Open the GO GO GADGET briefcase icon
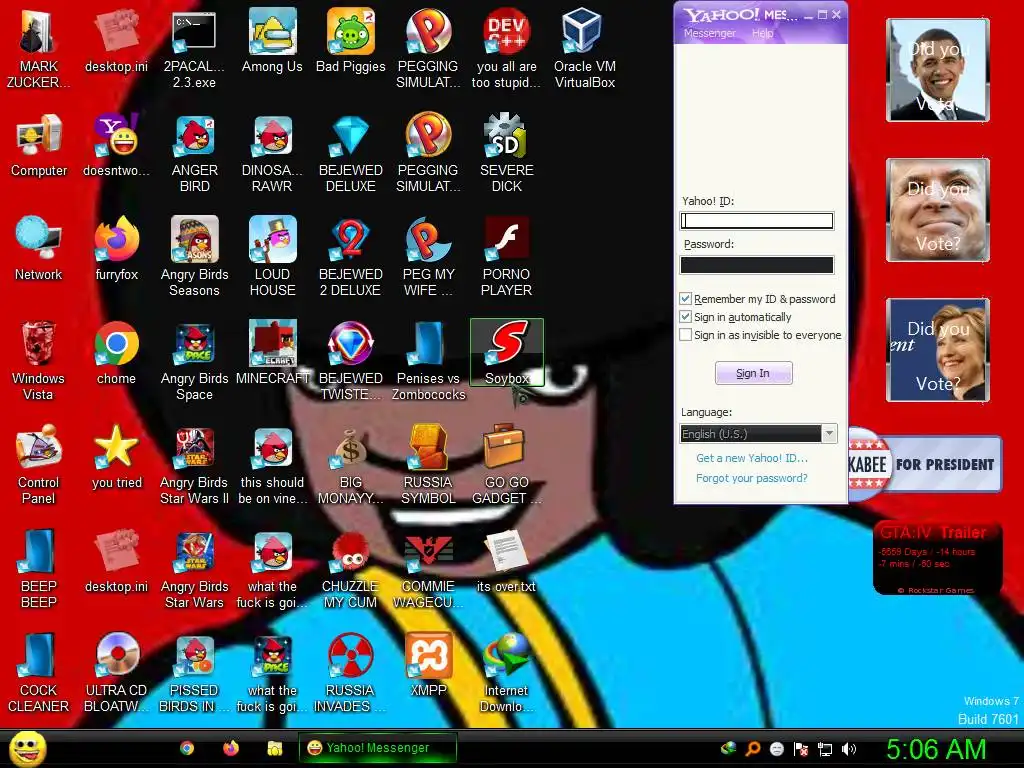Screen dimensions: 1024x768 coord(506,465)
